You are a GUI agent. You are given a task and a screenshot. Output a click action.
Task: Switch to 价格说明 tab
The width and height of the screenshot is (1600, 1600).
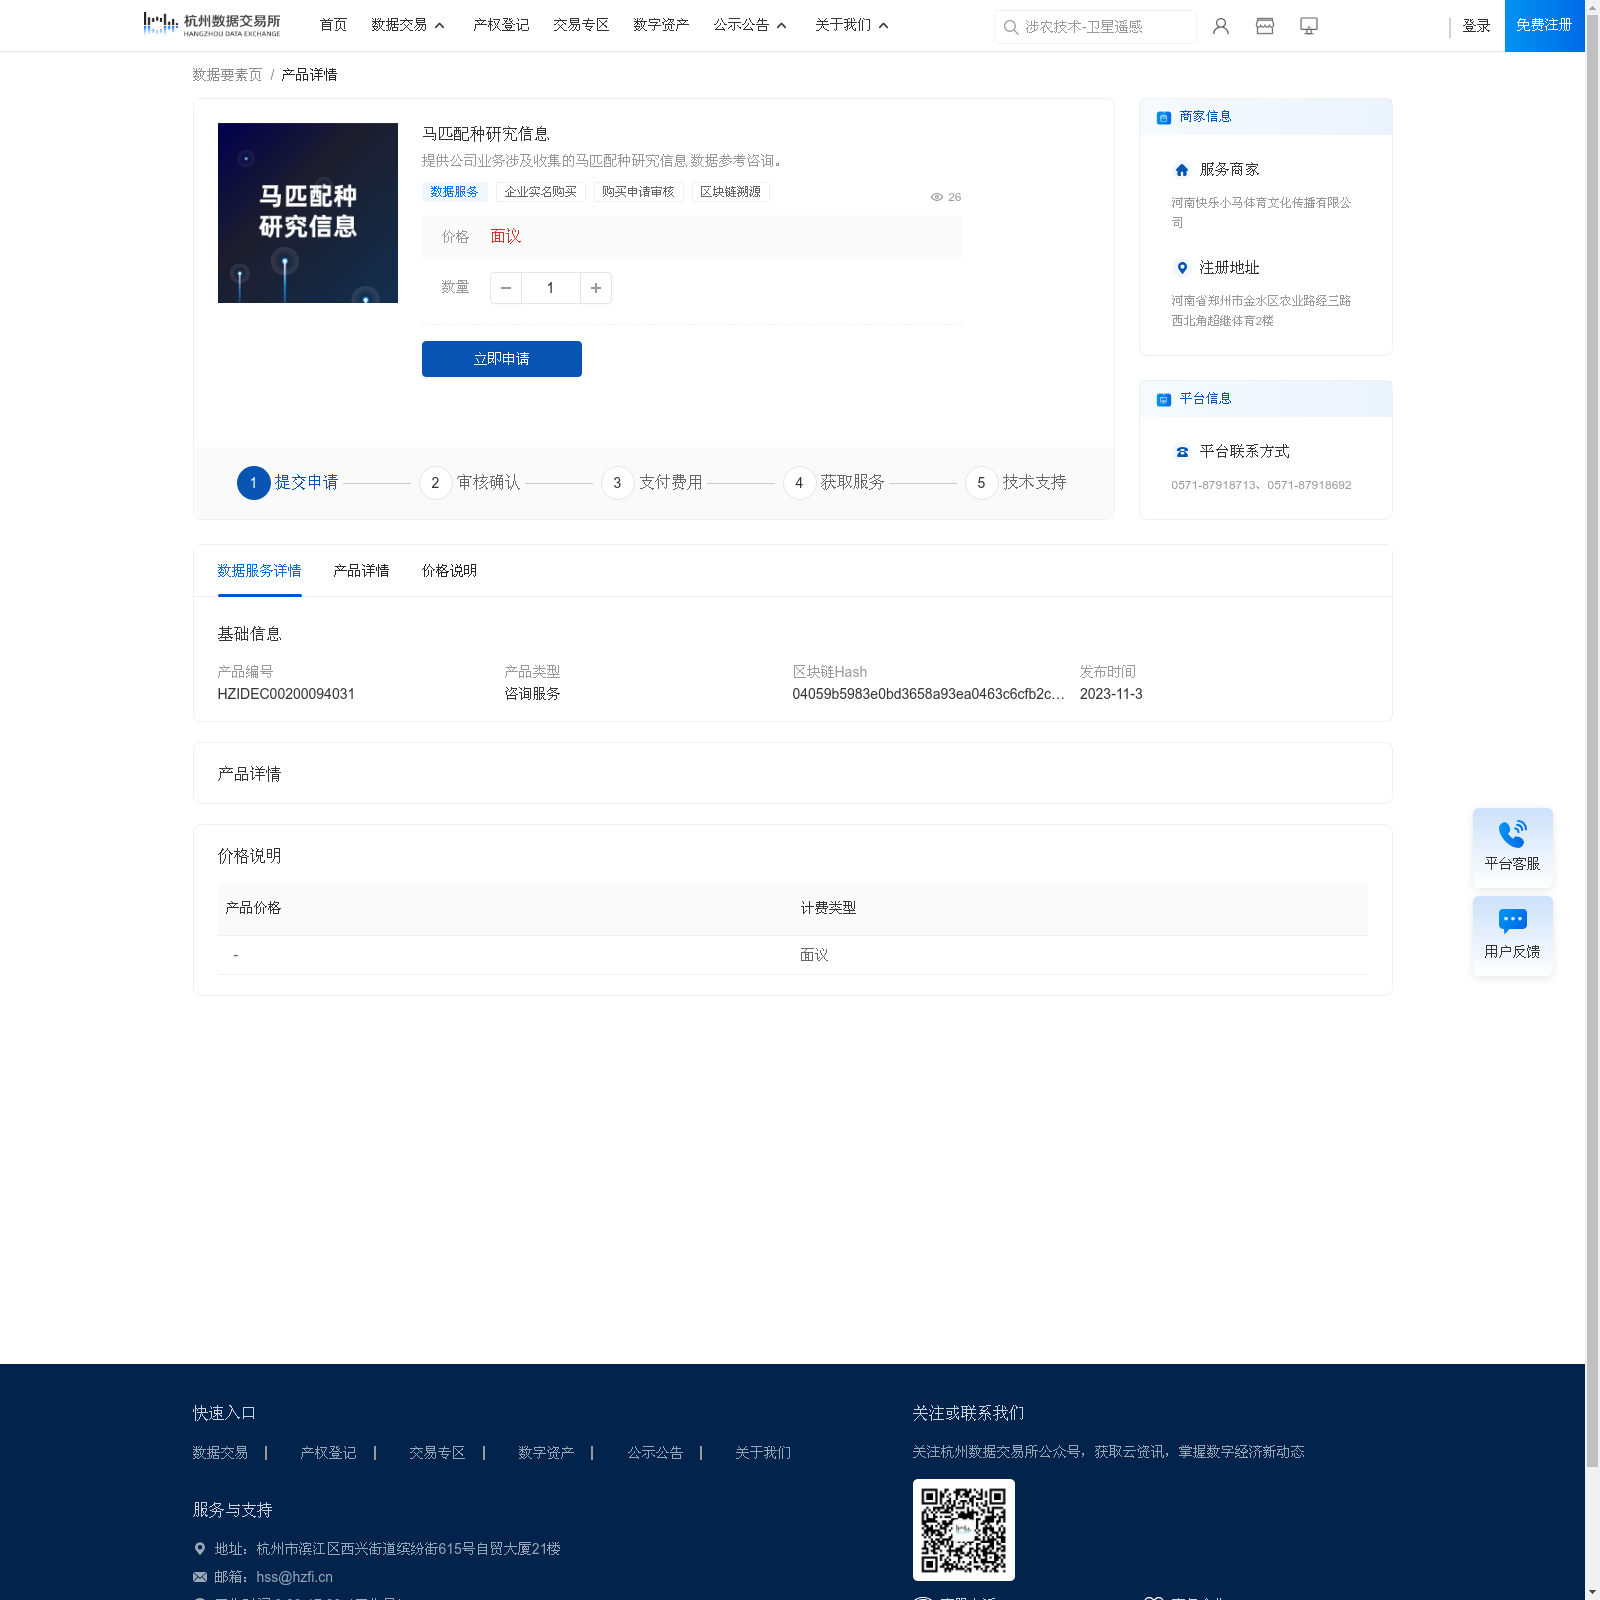pos(449,571)
